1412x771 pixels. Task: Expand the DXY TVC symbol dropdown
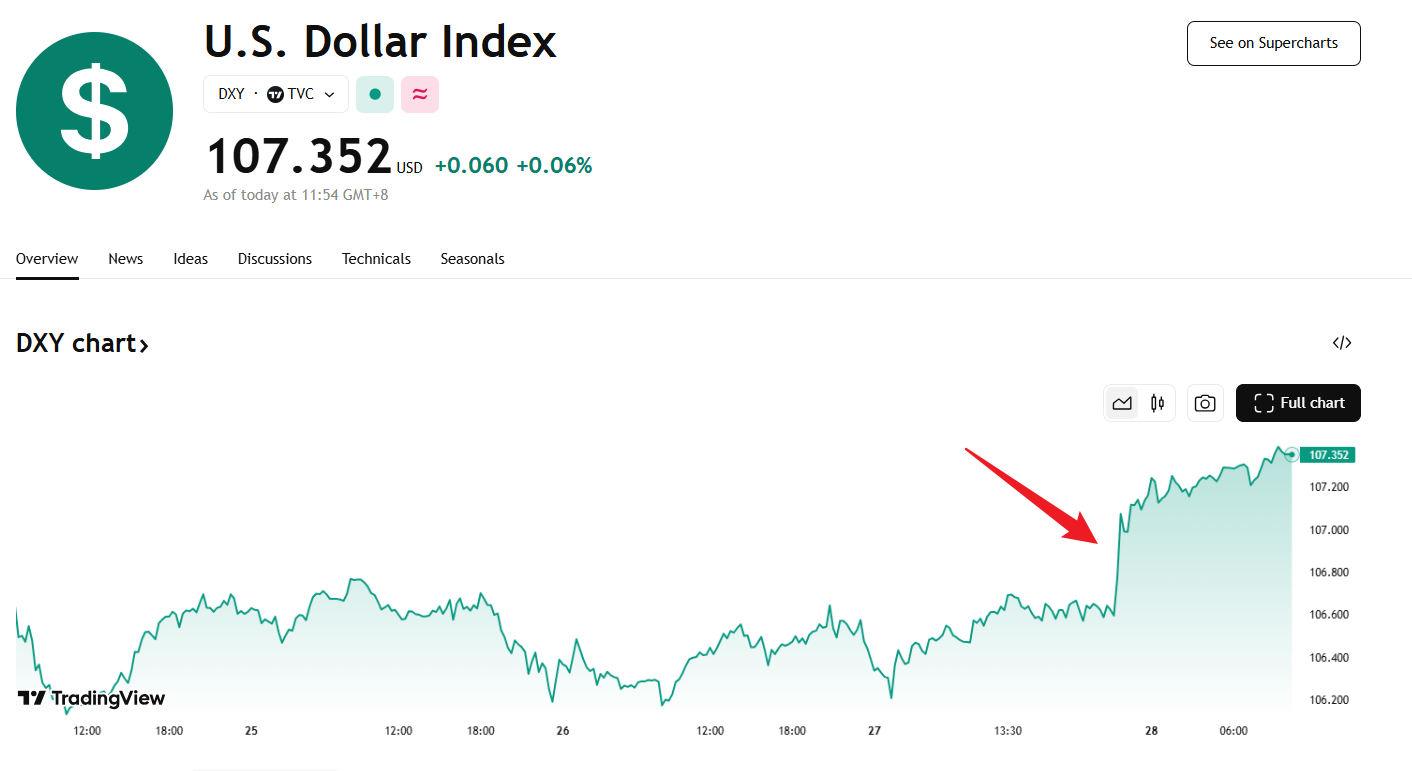329,94
